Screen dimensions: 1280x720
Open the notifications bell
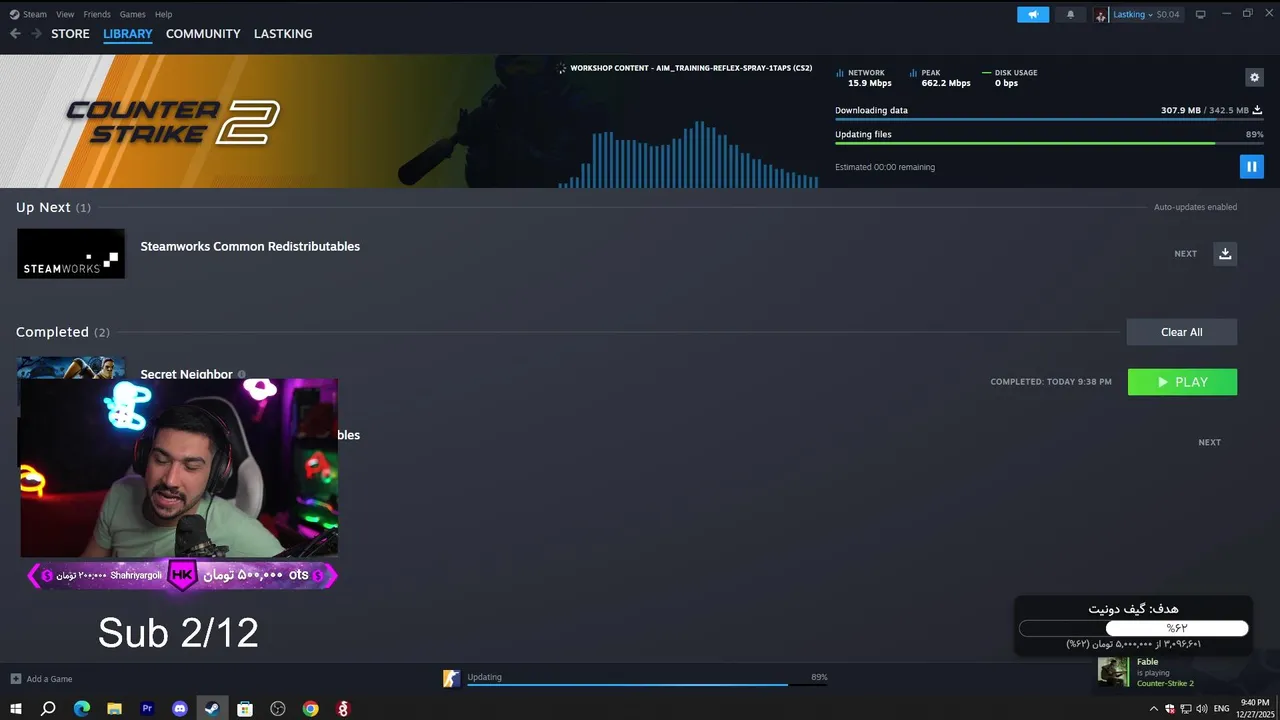click(x=1070, y=14)
